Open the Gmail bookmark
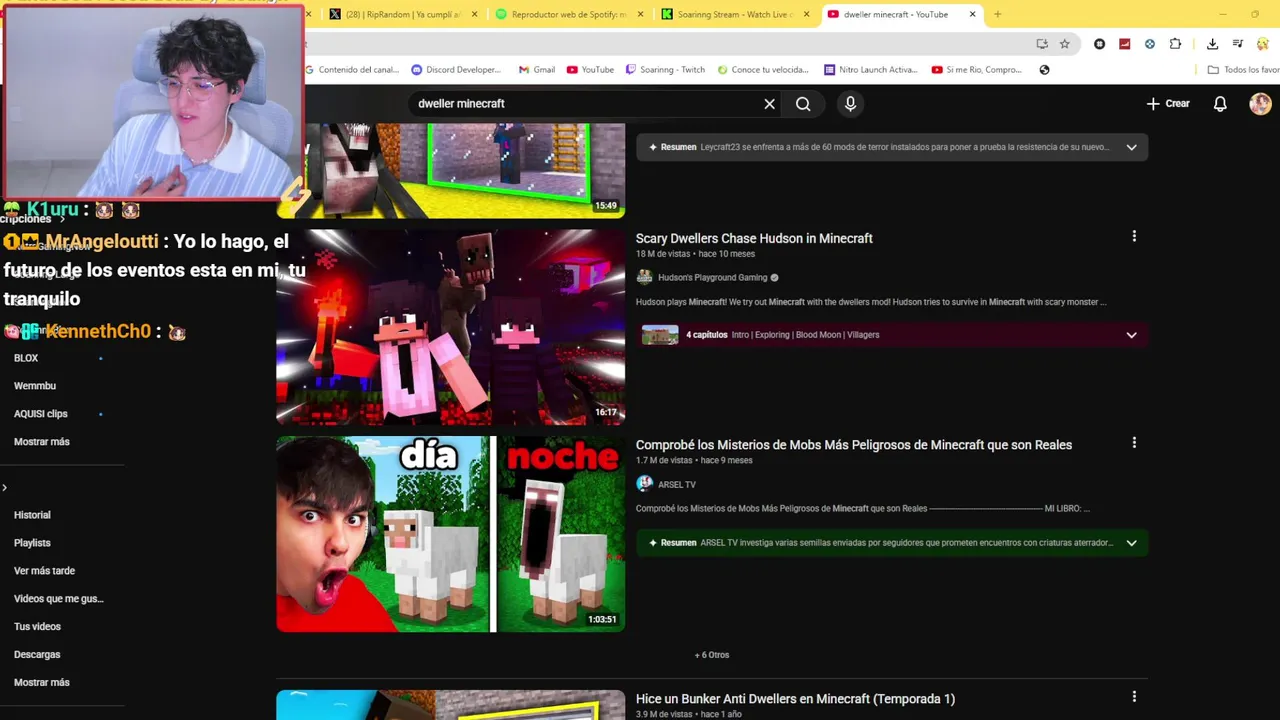1280x720 pixels. coord(537,70)
